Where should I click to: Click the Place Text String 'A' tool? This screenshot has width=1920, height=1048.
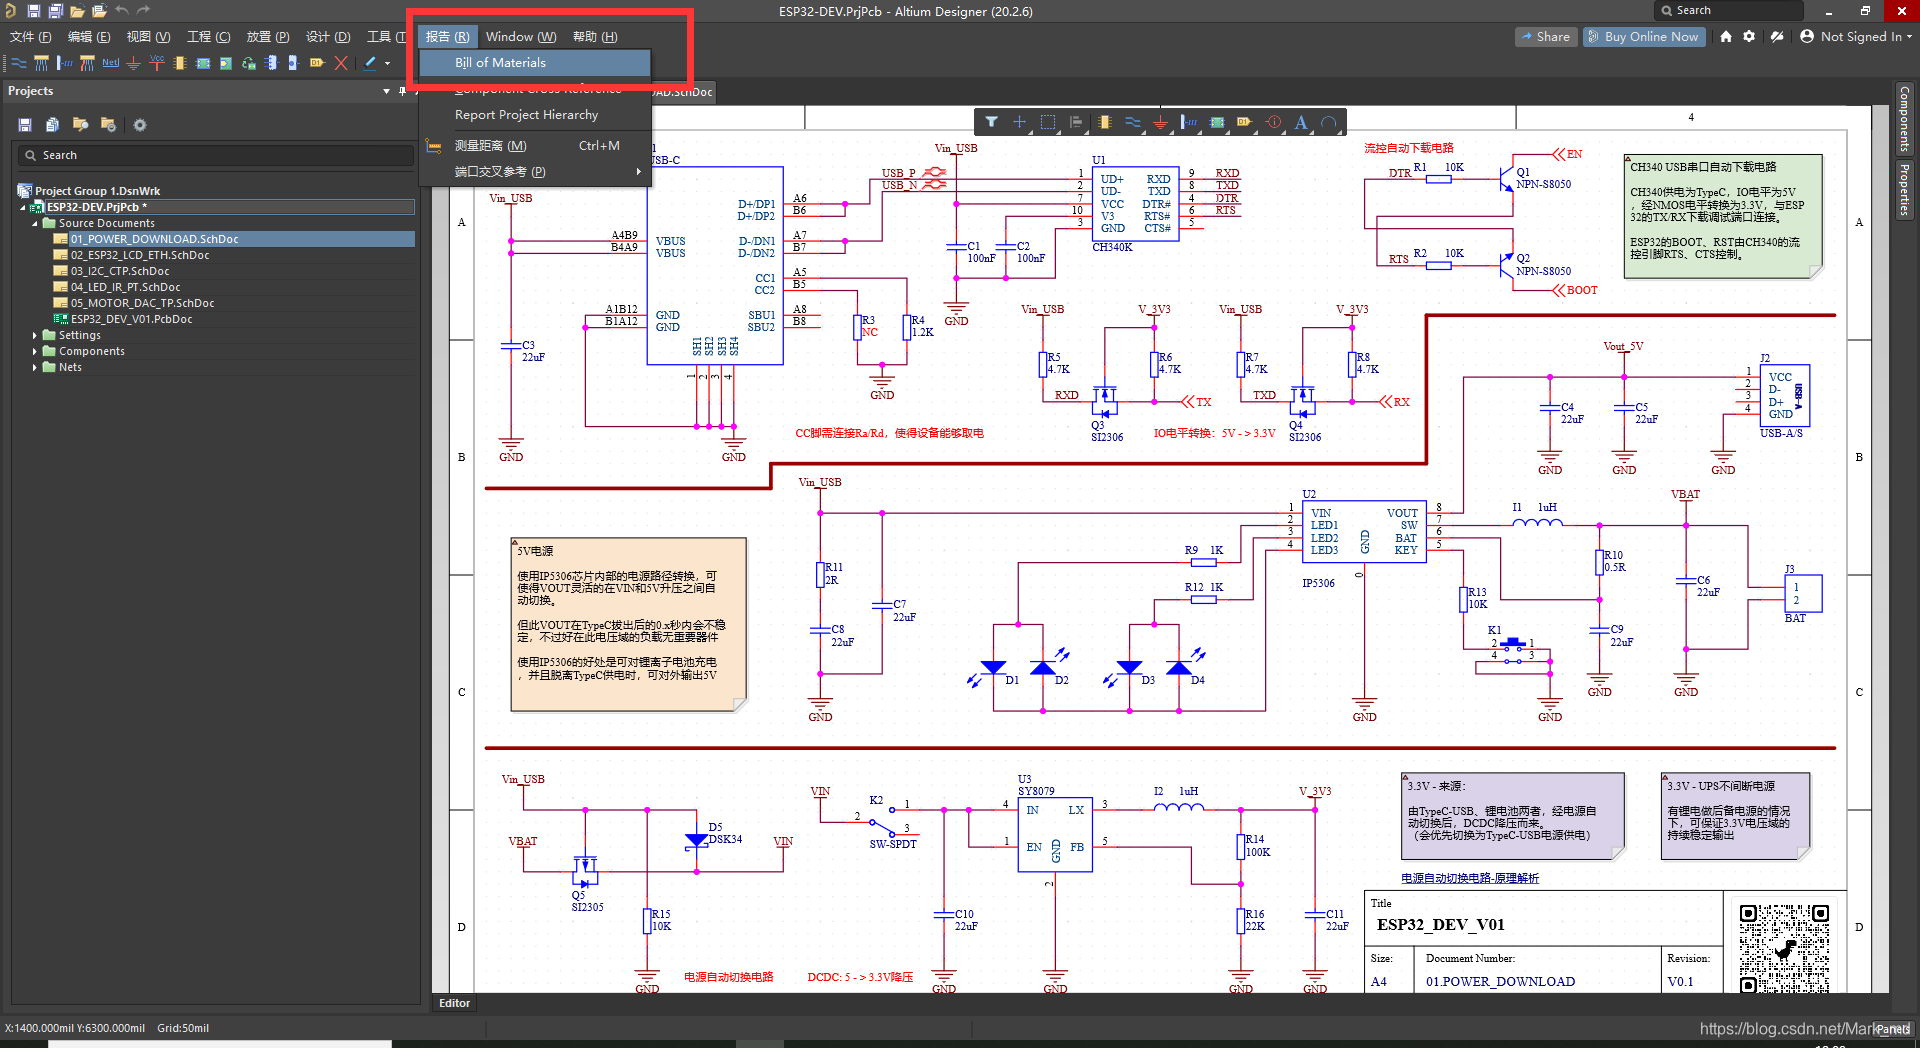click(x=1301, y=122)
